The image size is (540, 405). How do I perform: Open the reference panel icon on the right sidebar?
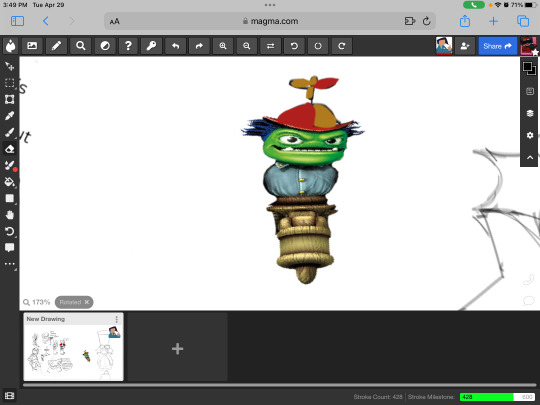[x=530, y=91]
